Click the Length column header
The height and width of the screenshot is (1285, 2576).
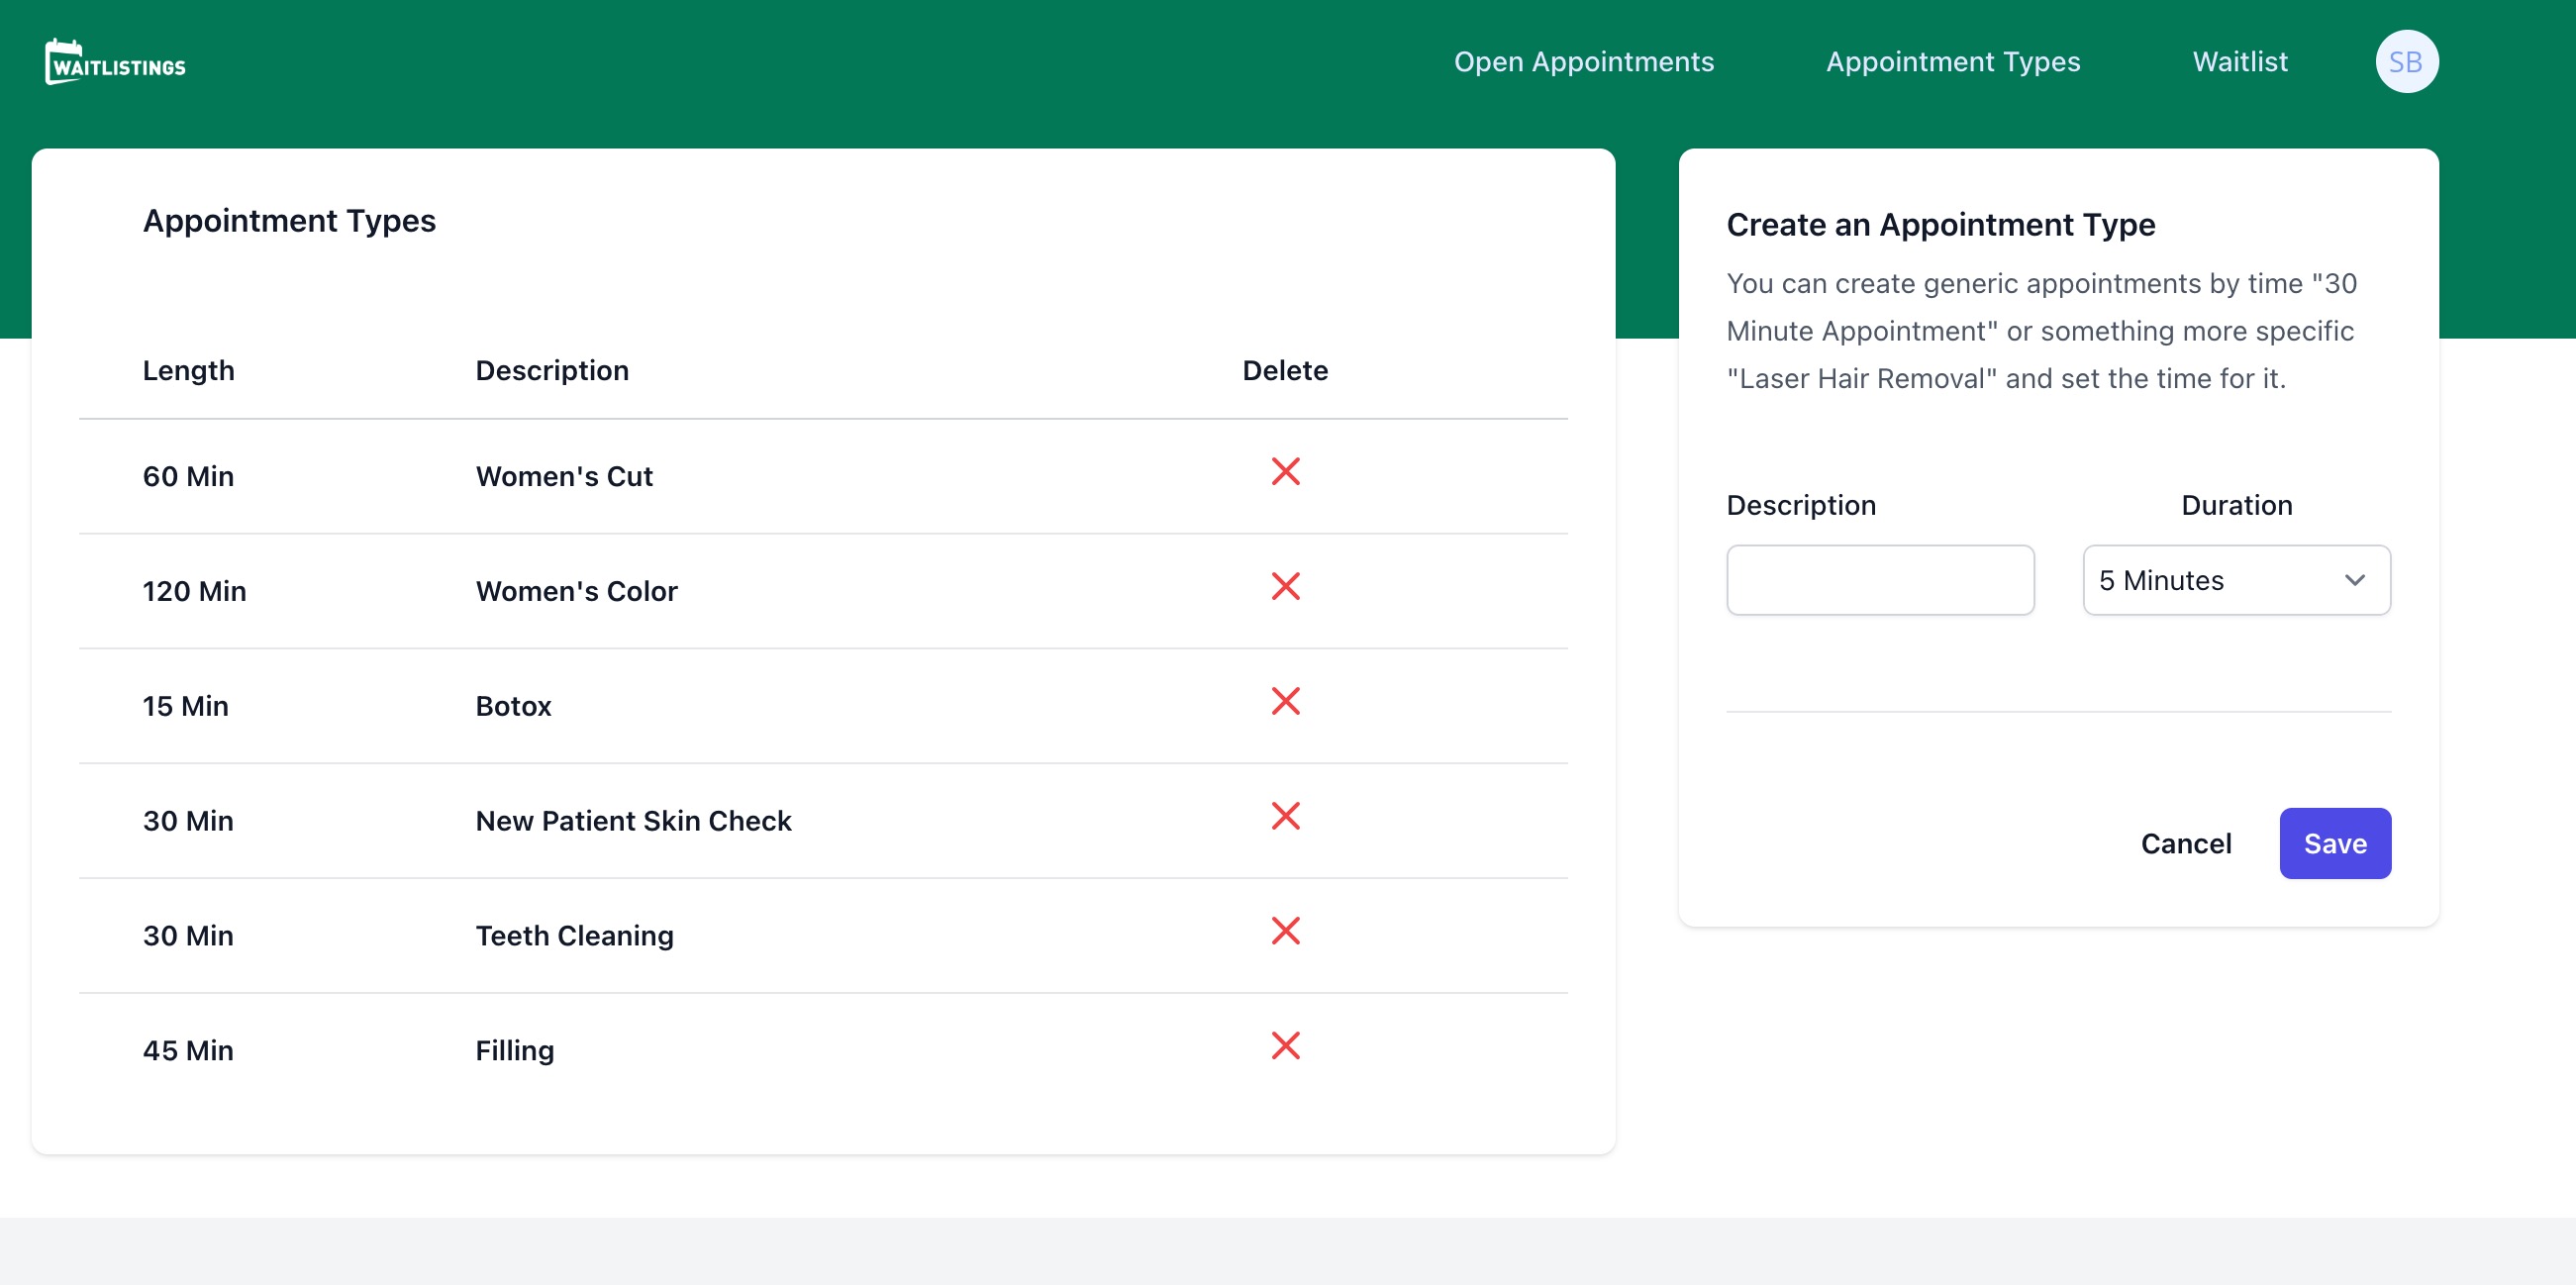click(188, 370)
